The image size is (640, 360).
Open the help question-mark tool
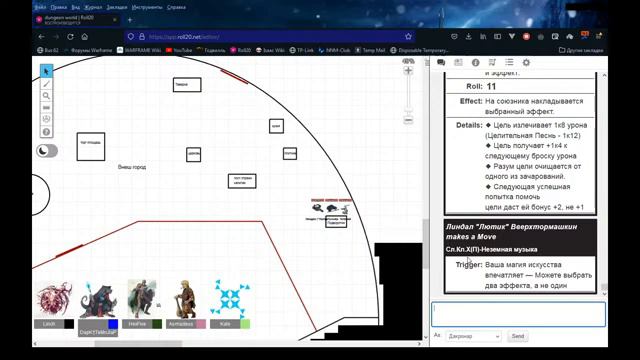click(x=46, y=132)
